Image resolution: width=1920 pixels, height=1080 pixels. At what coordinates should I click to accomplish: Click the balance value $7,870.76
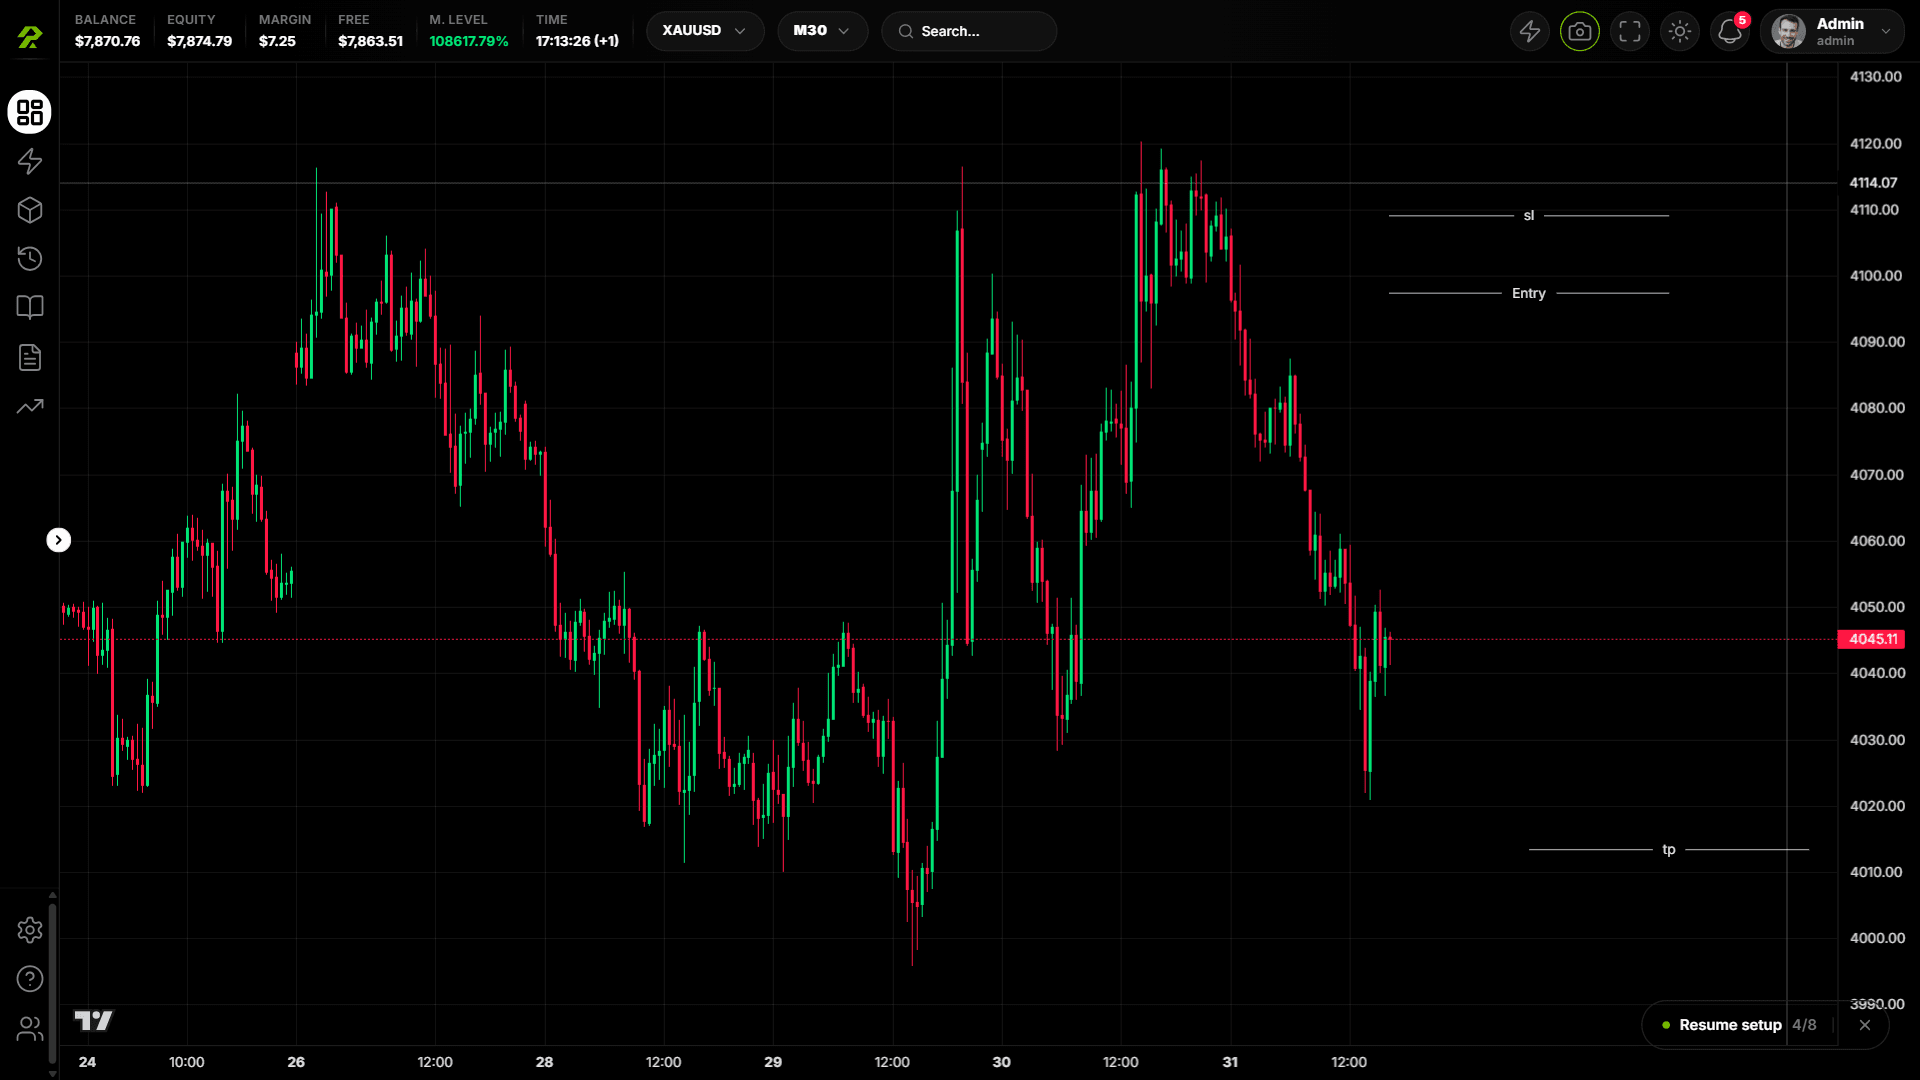[x=108, y=41]
